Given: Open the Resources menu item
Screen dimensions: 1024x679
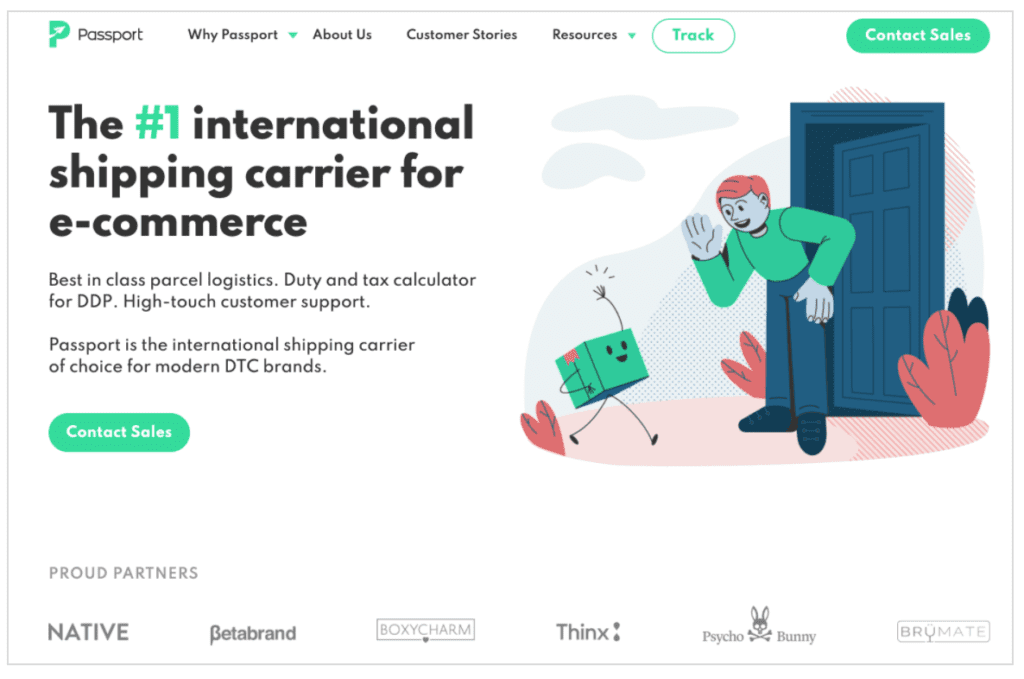Looking at the screenshot, I should coord(584,35).
